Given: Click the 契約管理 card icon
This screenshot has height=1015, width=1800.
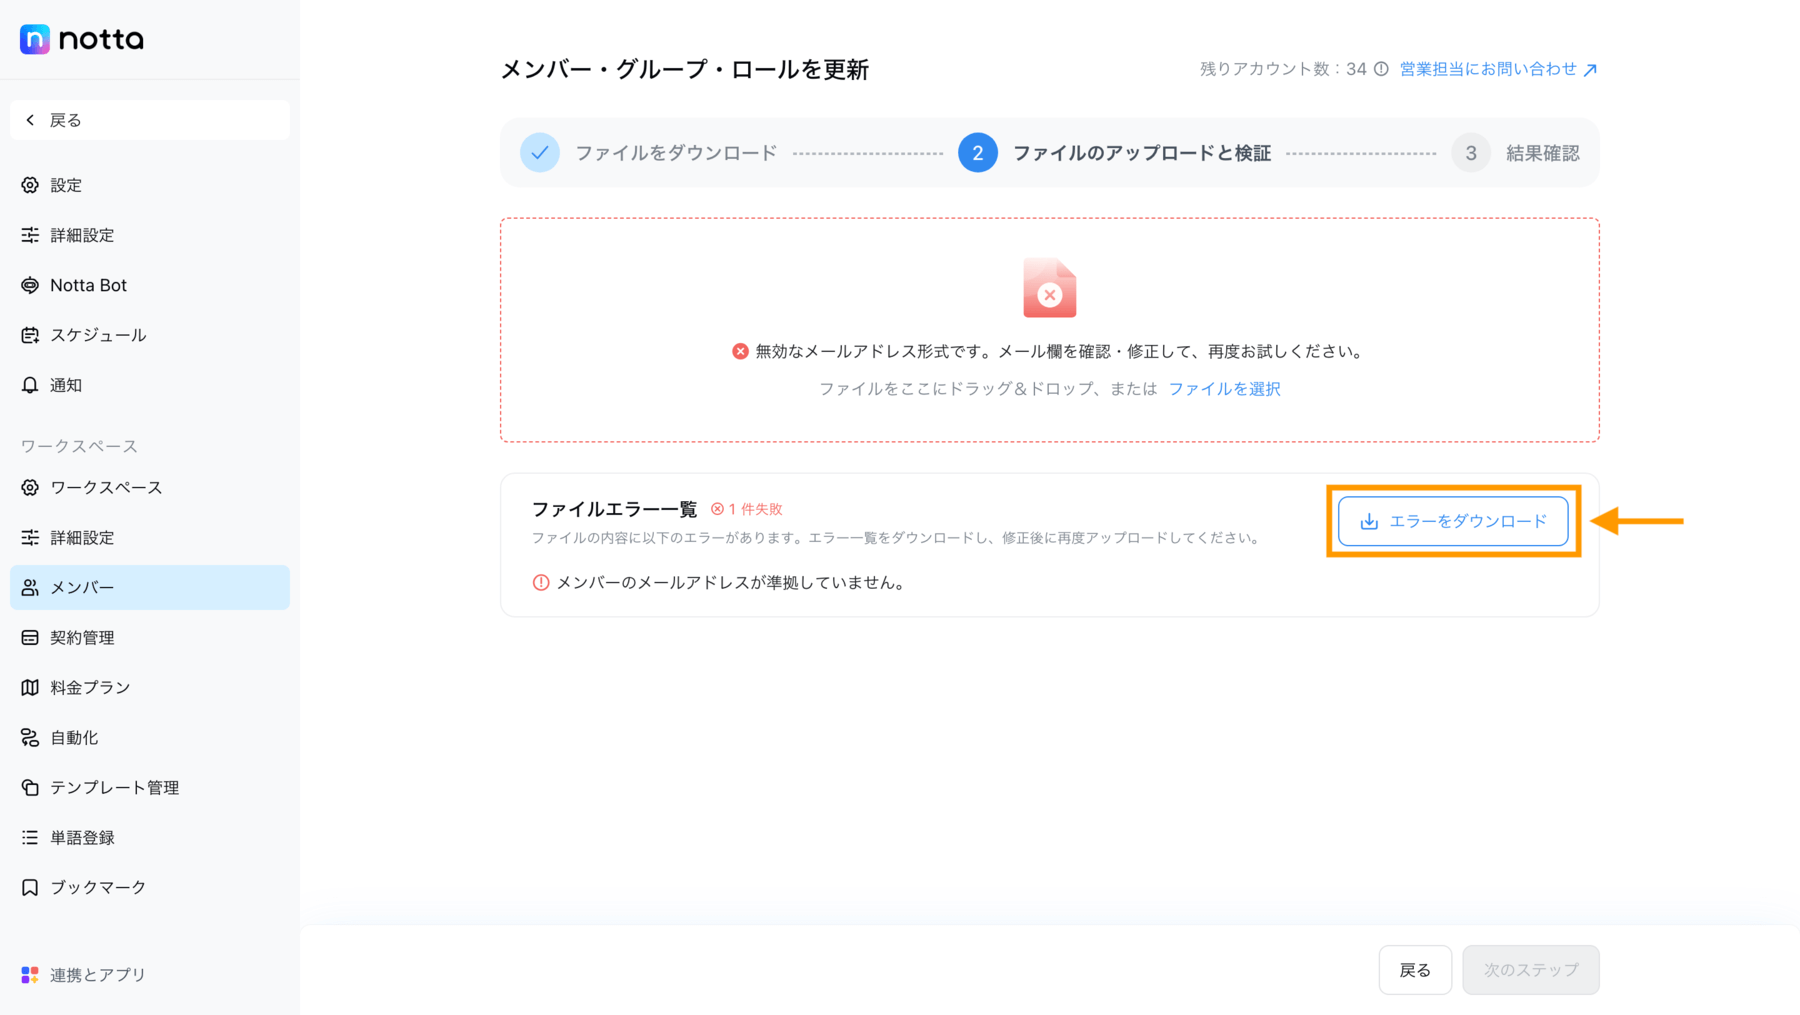Looking at the screenshot, I should click(x=30, y=637).
